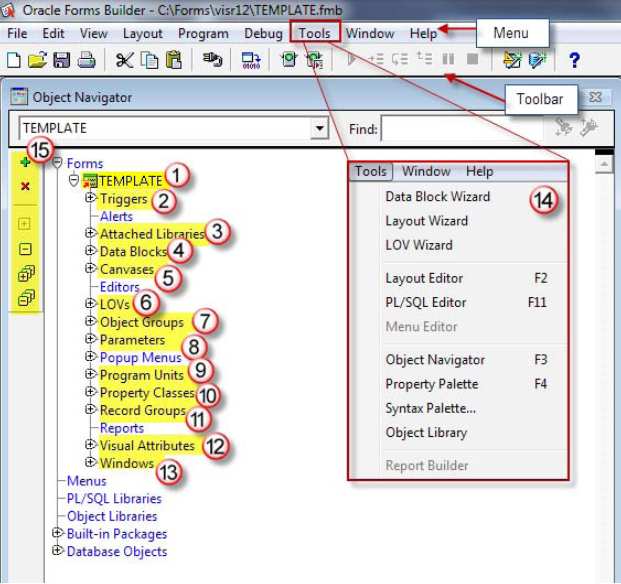Click the Paste clipboard icon
The image size is (621, 584).
tap(173, 60)
